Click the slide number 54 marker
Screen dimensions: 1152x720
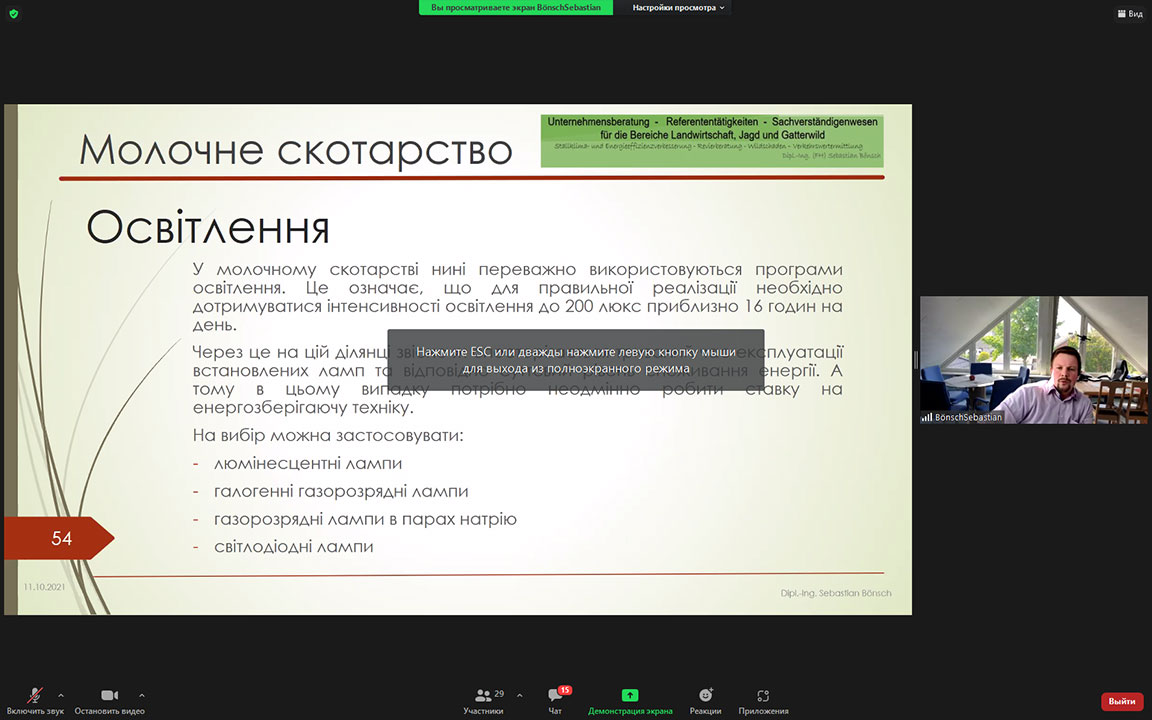click(59, 538)
